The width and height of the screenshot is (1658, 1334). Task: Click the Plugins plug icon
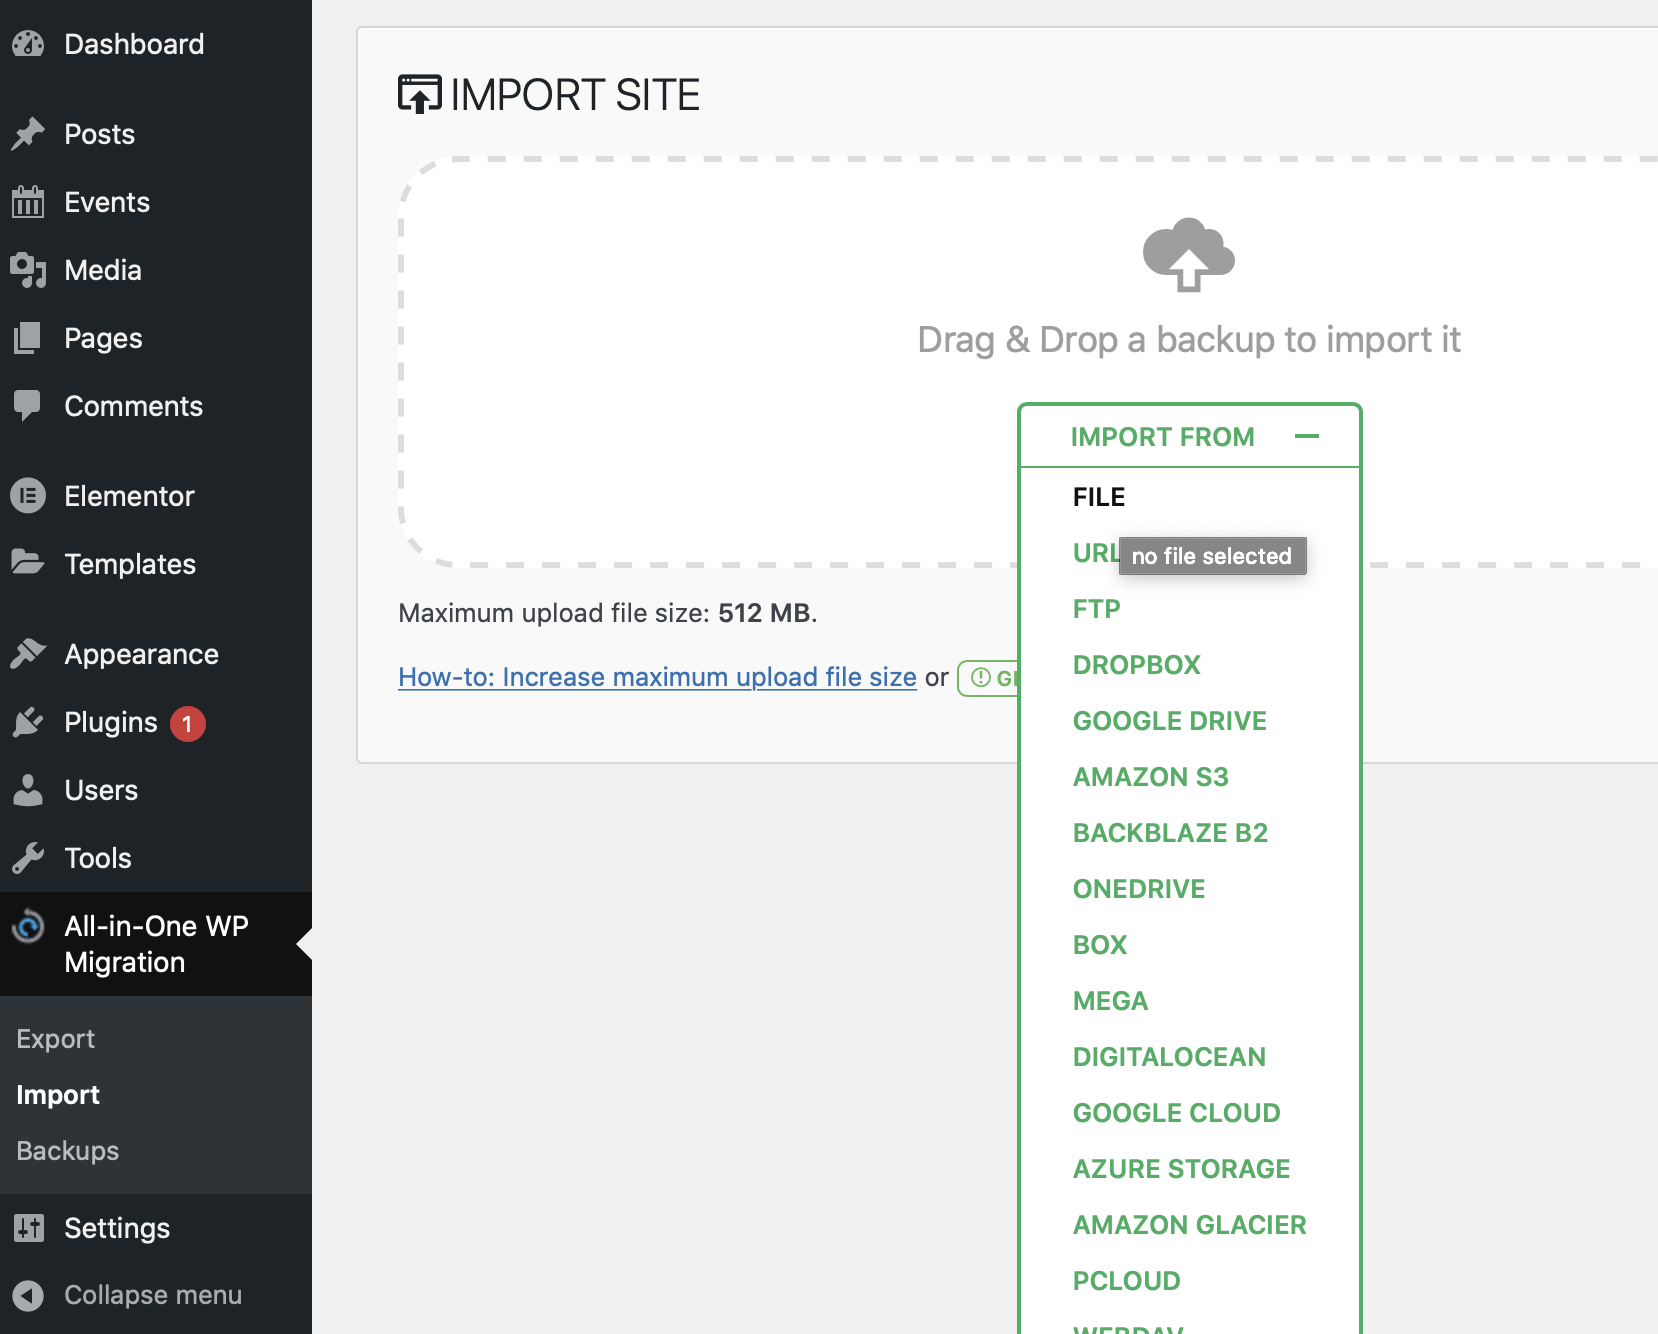coord(28,722)
